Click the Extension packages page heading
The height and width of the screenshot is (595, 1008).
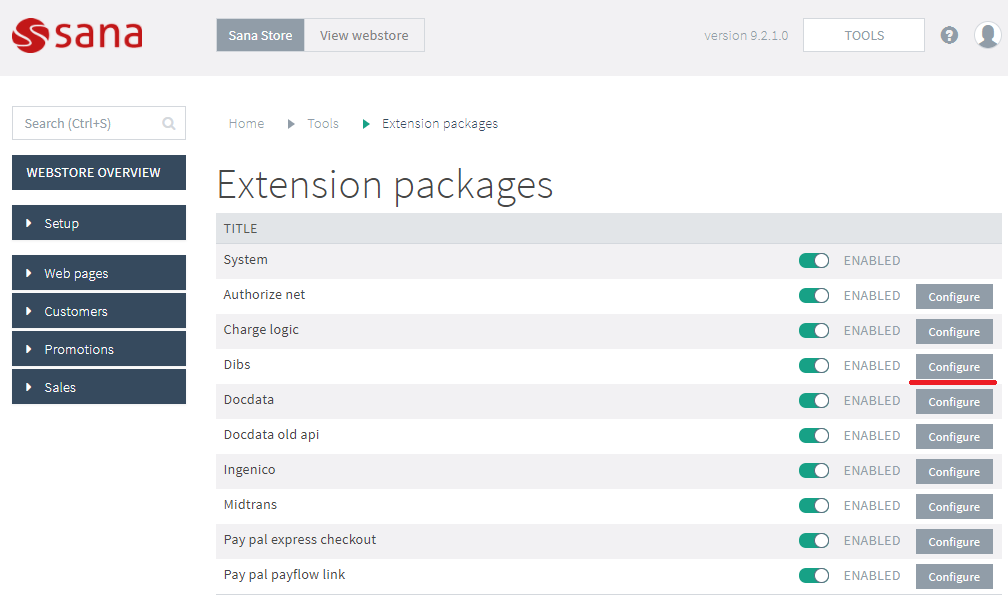(385, 186)
